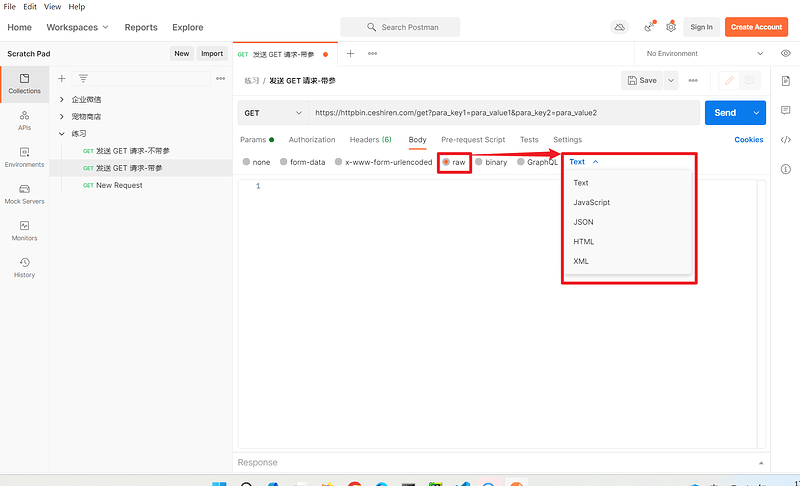800x486 pixels.
Task: Open the Cookies link
Action: (748, 140)
